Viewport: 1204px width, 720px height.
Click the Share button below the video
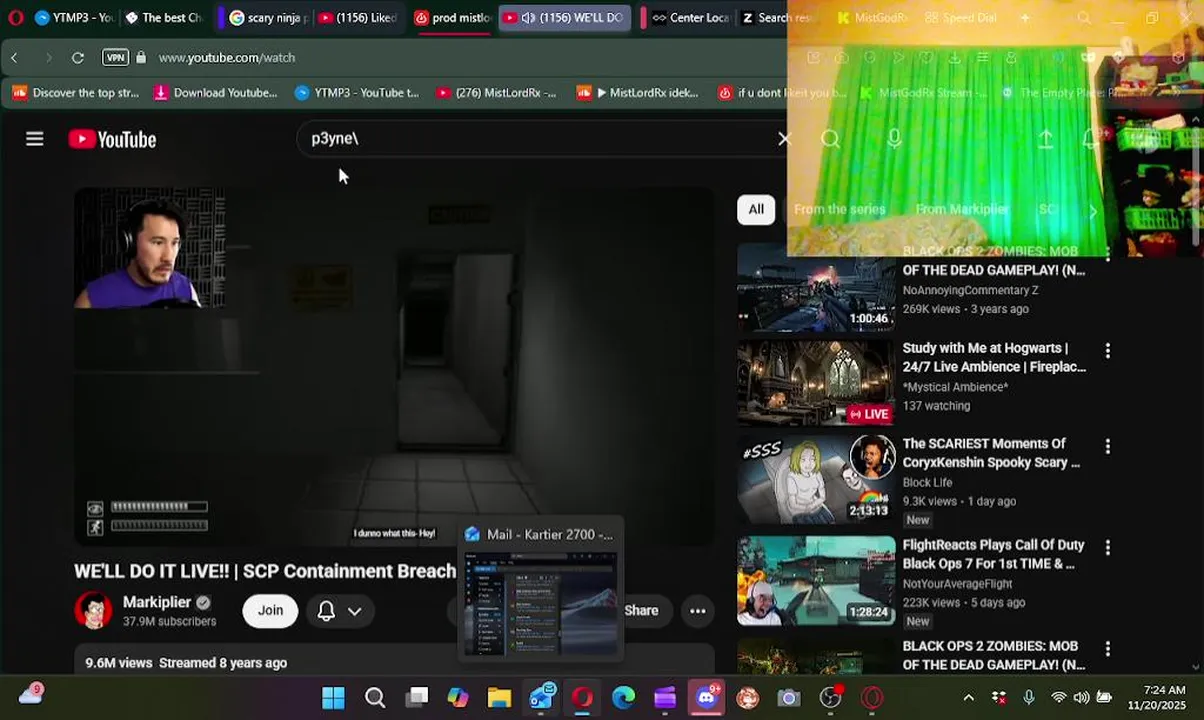point(640,610)
